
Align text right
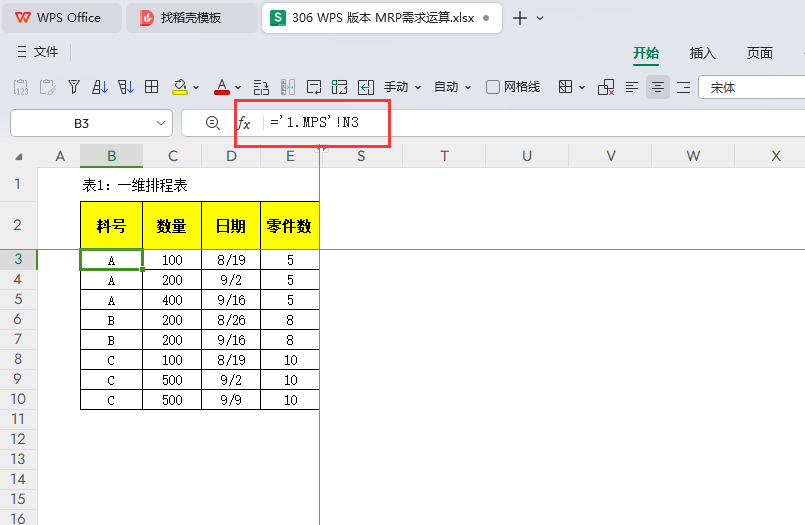(683, 87)
